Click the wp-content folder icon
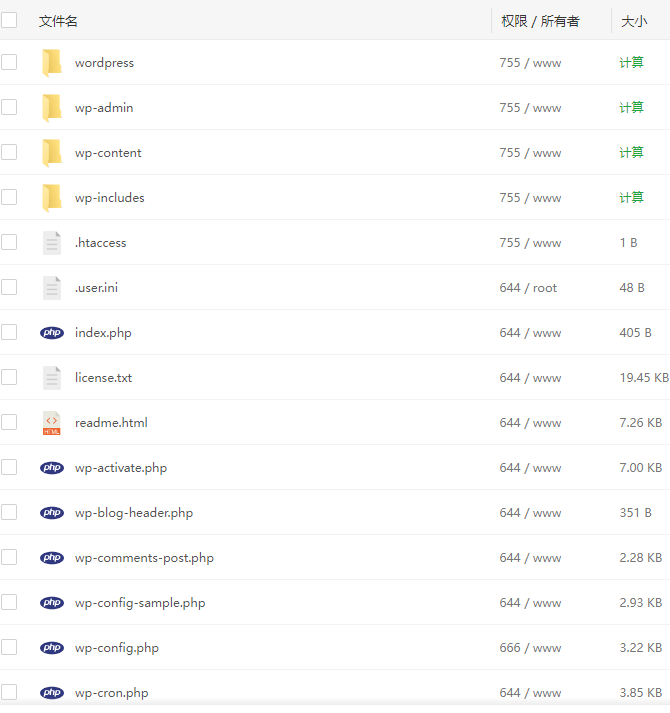Viewport: 670px width, 713px height. coord(52,153)
